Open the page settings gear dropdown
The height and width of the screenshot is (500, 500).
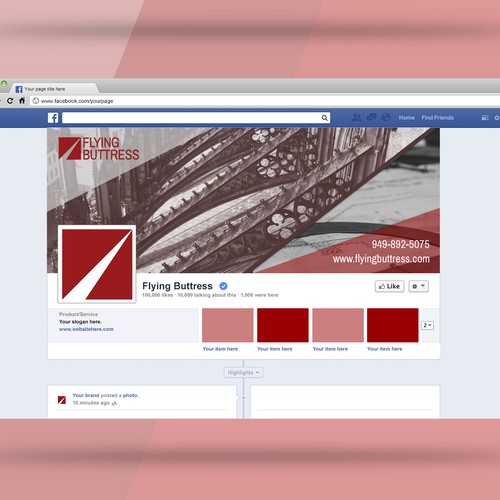coord(419,286)
